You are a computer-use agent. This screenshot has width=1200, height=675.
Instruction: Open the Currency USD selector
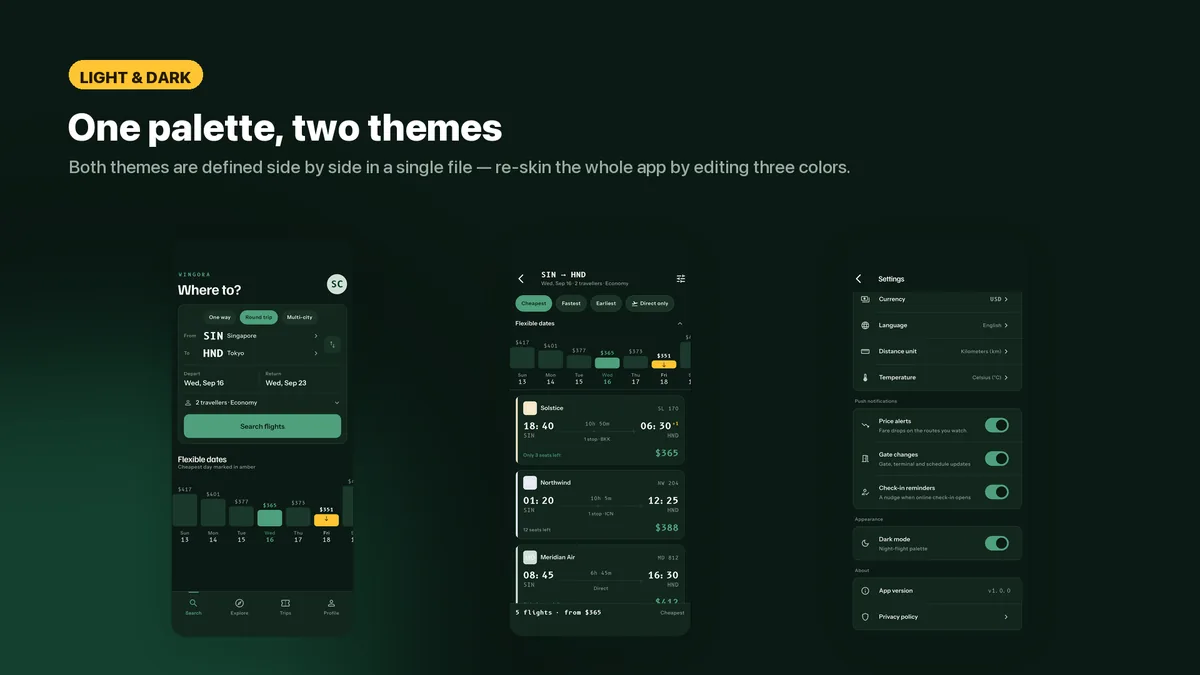[x=999, y=299]
